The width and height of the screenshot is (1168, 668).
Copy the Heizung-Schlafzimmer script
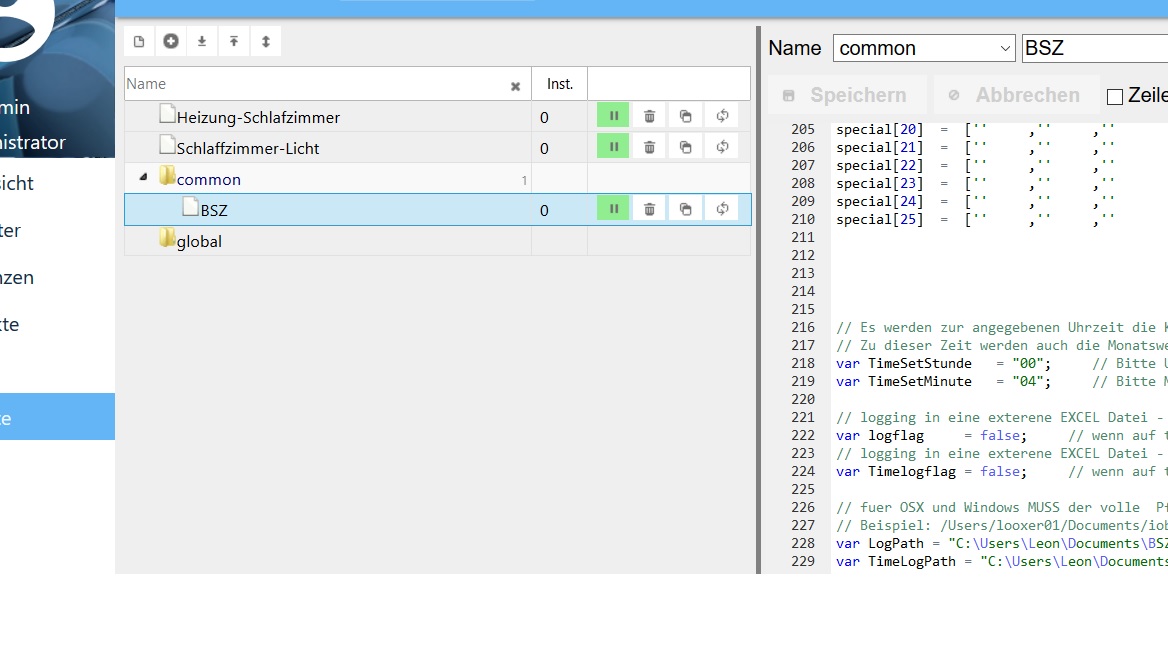pos(686,116)
